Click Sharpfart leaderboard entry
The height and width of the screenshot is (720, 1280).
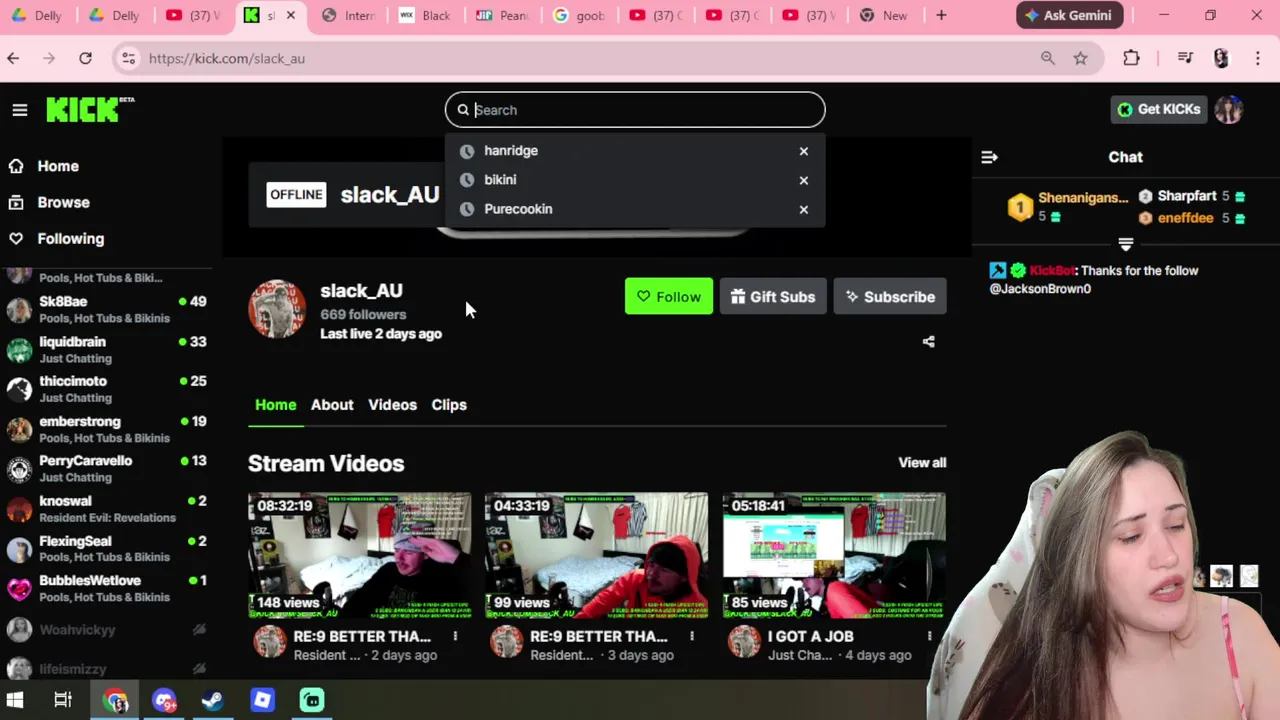click(1192, 196)
